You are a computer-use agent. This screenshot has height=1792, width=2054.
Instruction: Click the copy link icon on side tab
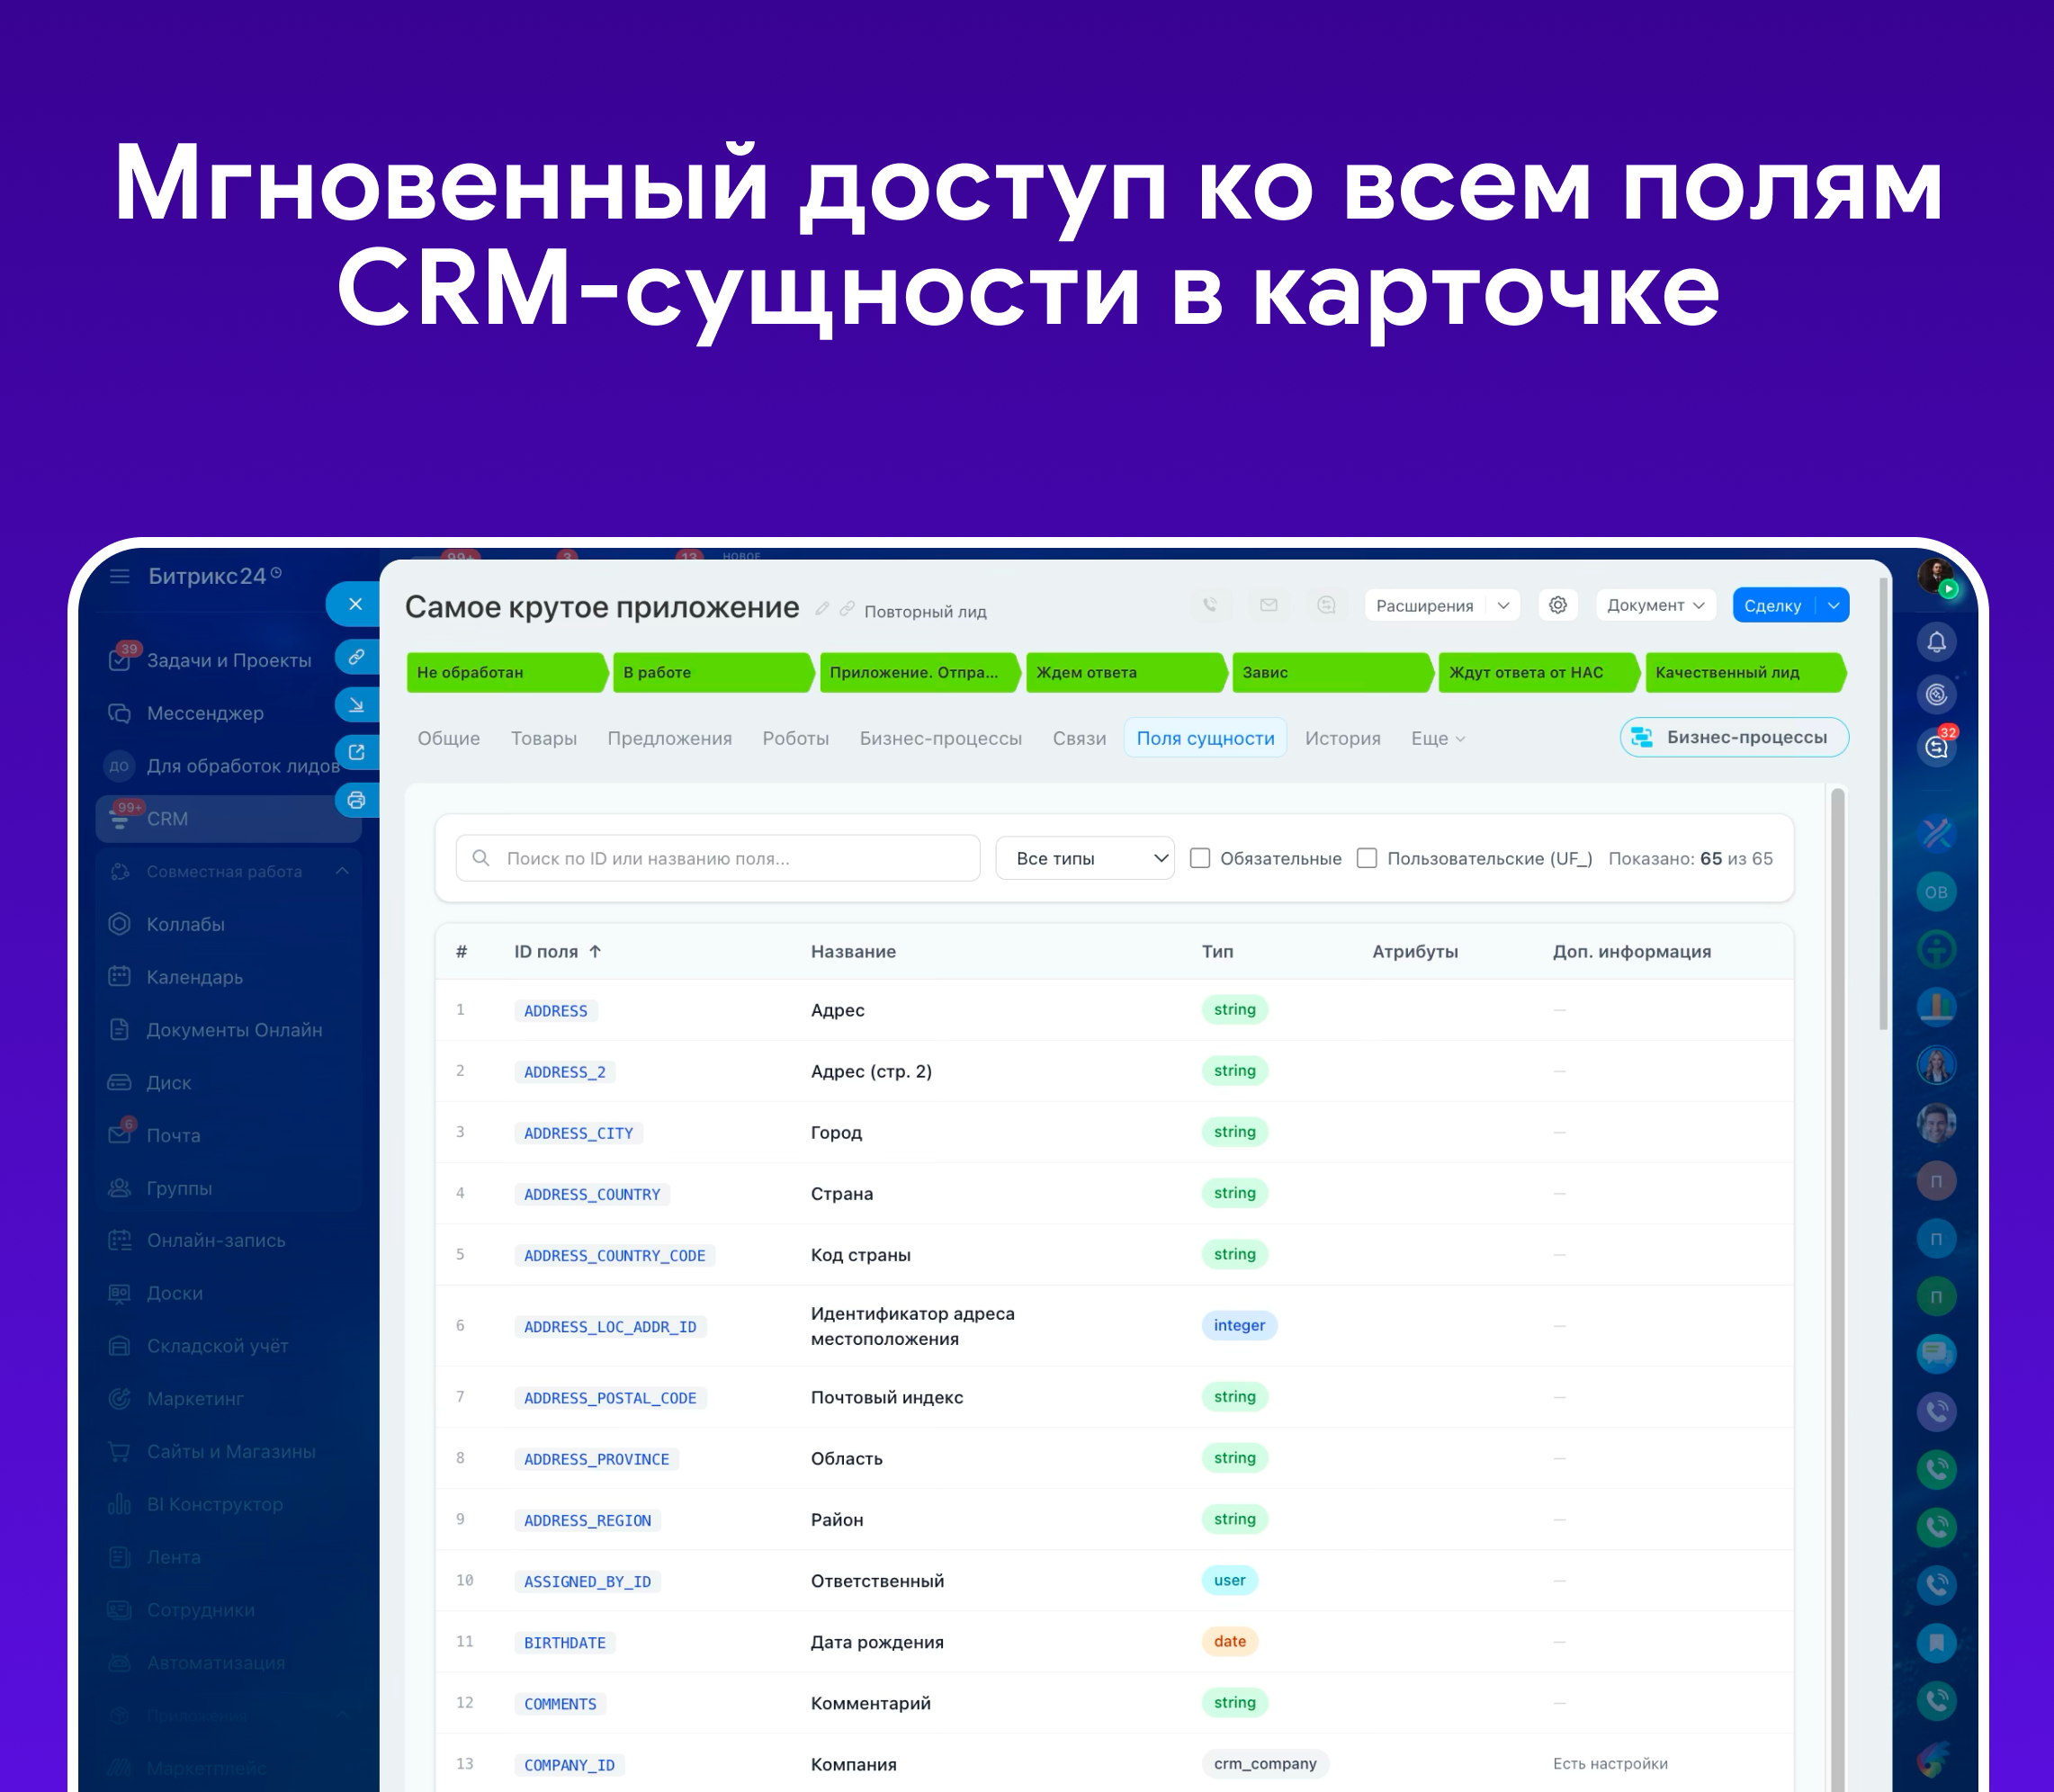(x=356, y=657)
